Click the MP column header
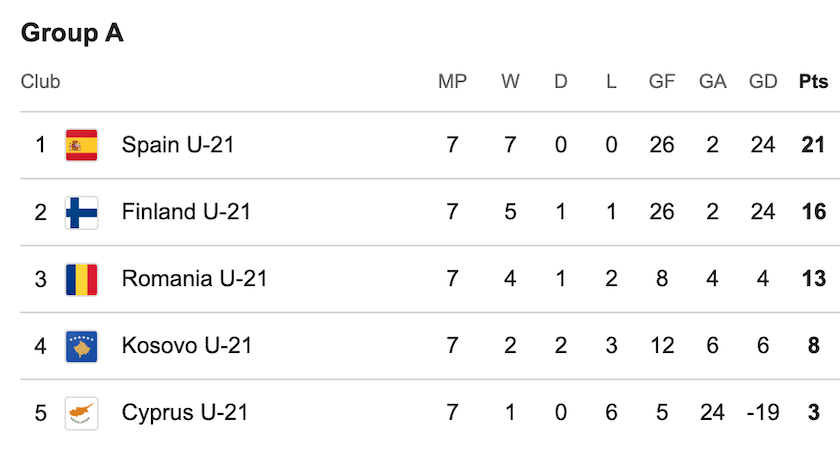Screen dimensions: 840x469 [x=452, y=81]
